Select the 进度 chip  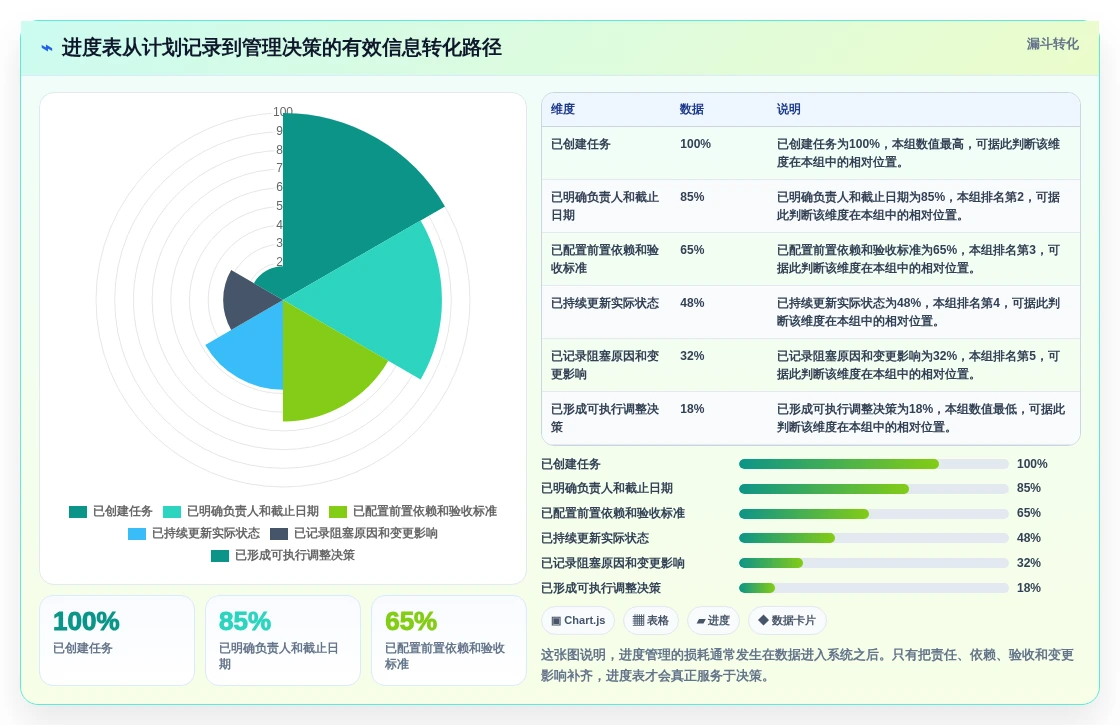(713, 620)
